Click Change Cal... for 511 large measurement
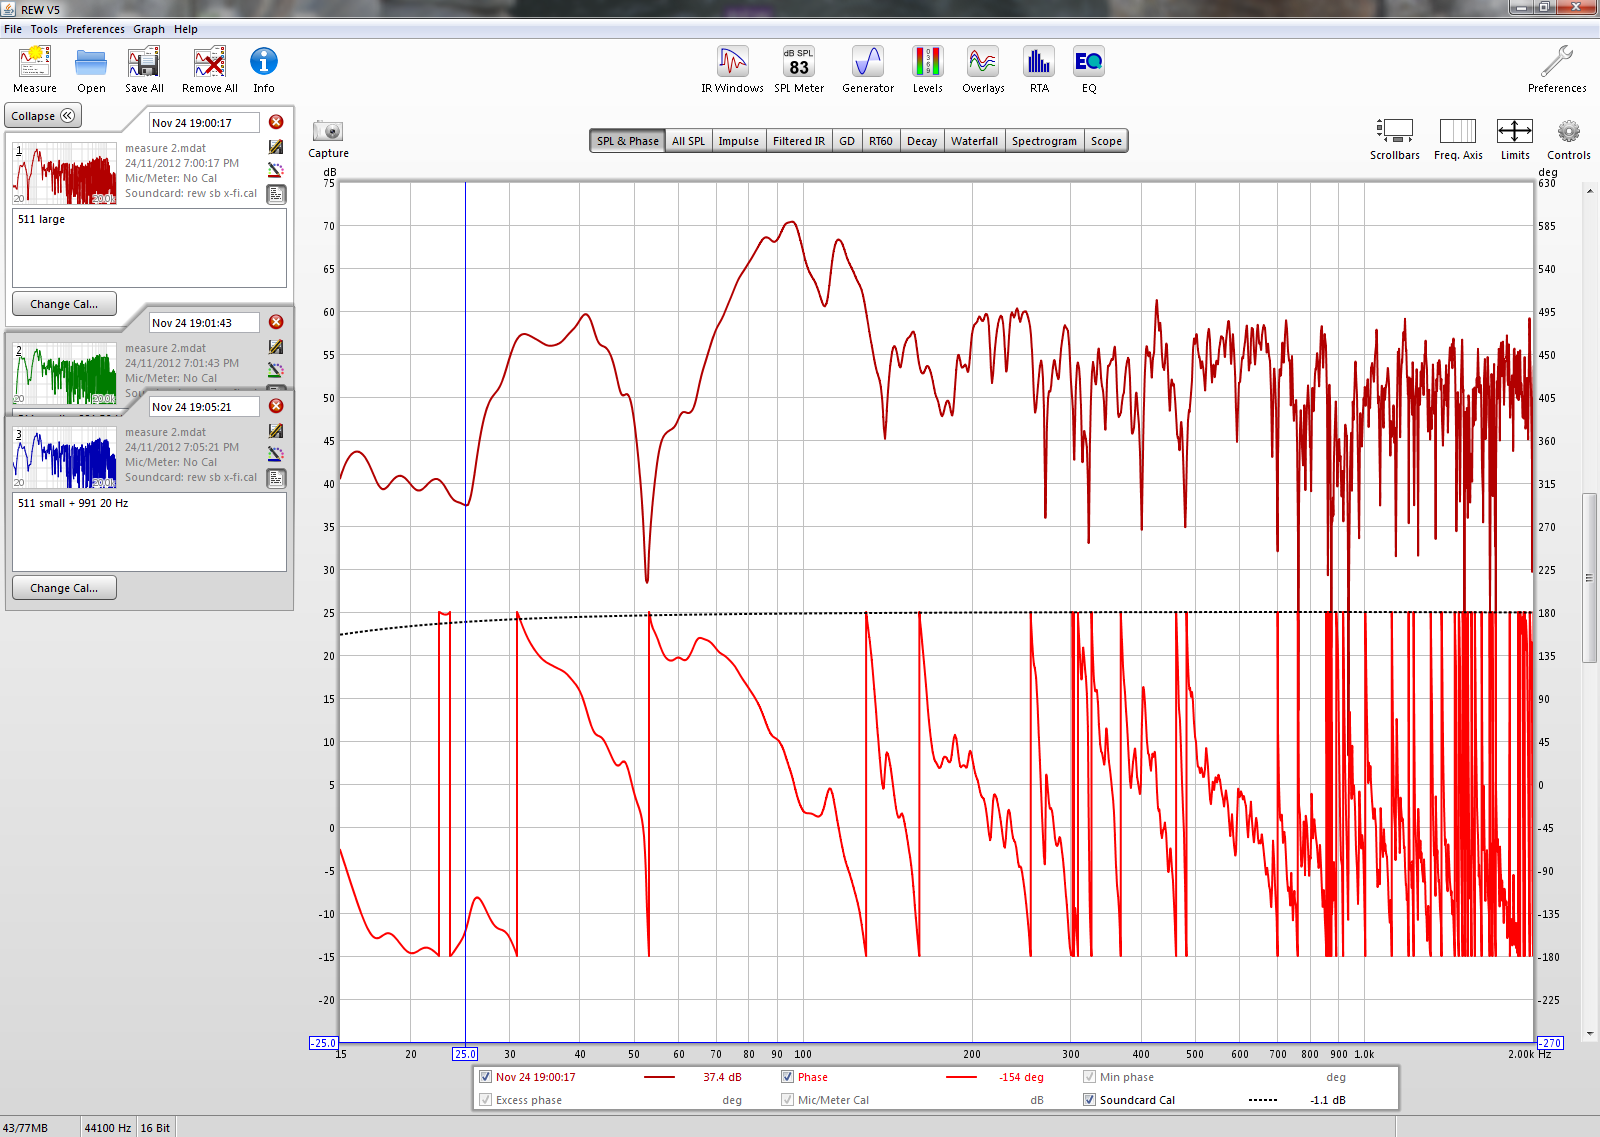 click(x=64, y=304)
